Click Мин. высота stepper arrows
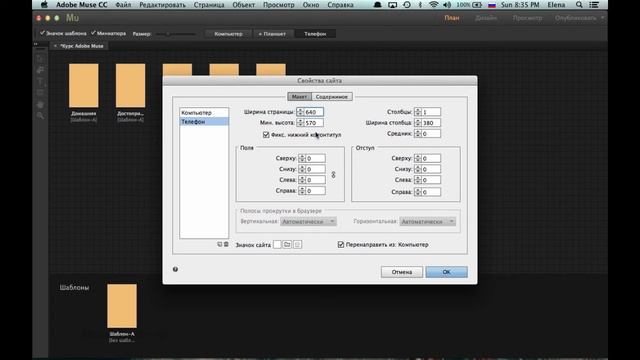This screenshot has height=360, width=640. click(x=300, y=122)
